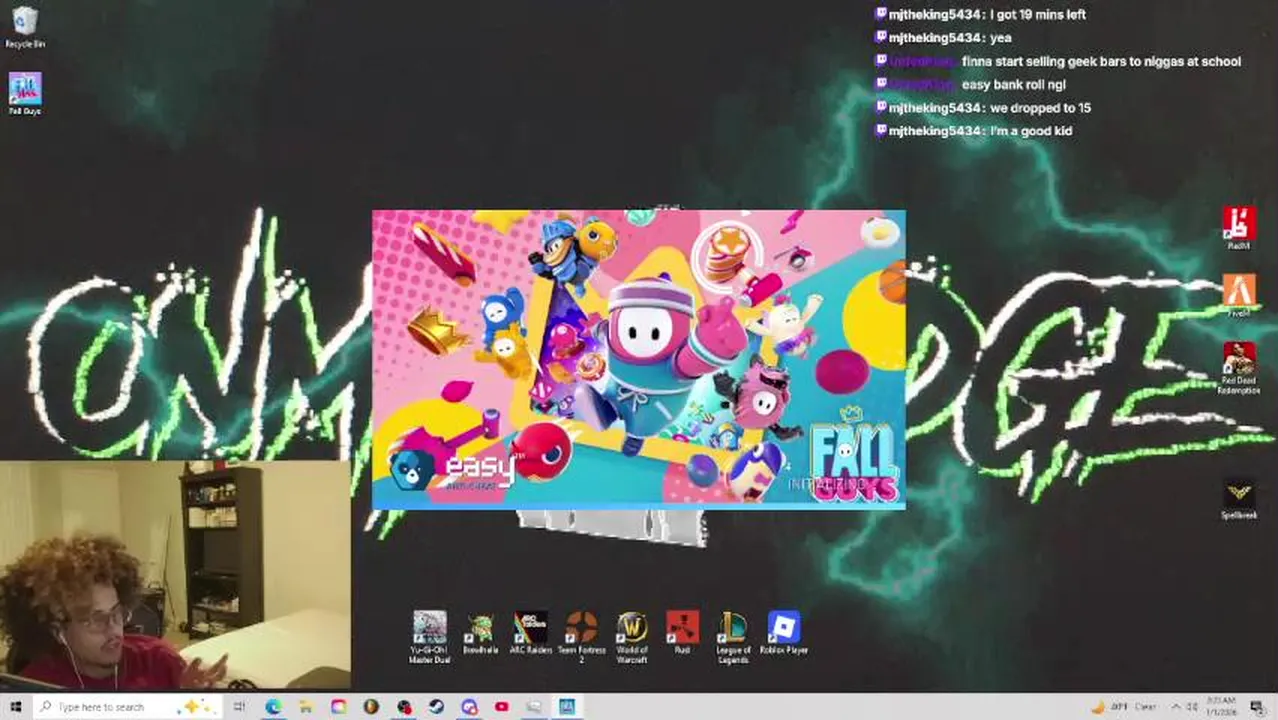The image size is (1278, 720).
Task: Select the RedM desktop shortcut
Action: pos(1239,228)
